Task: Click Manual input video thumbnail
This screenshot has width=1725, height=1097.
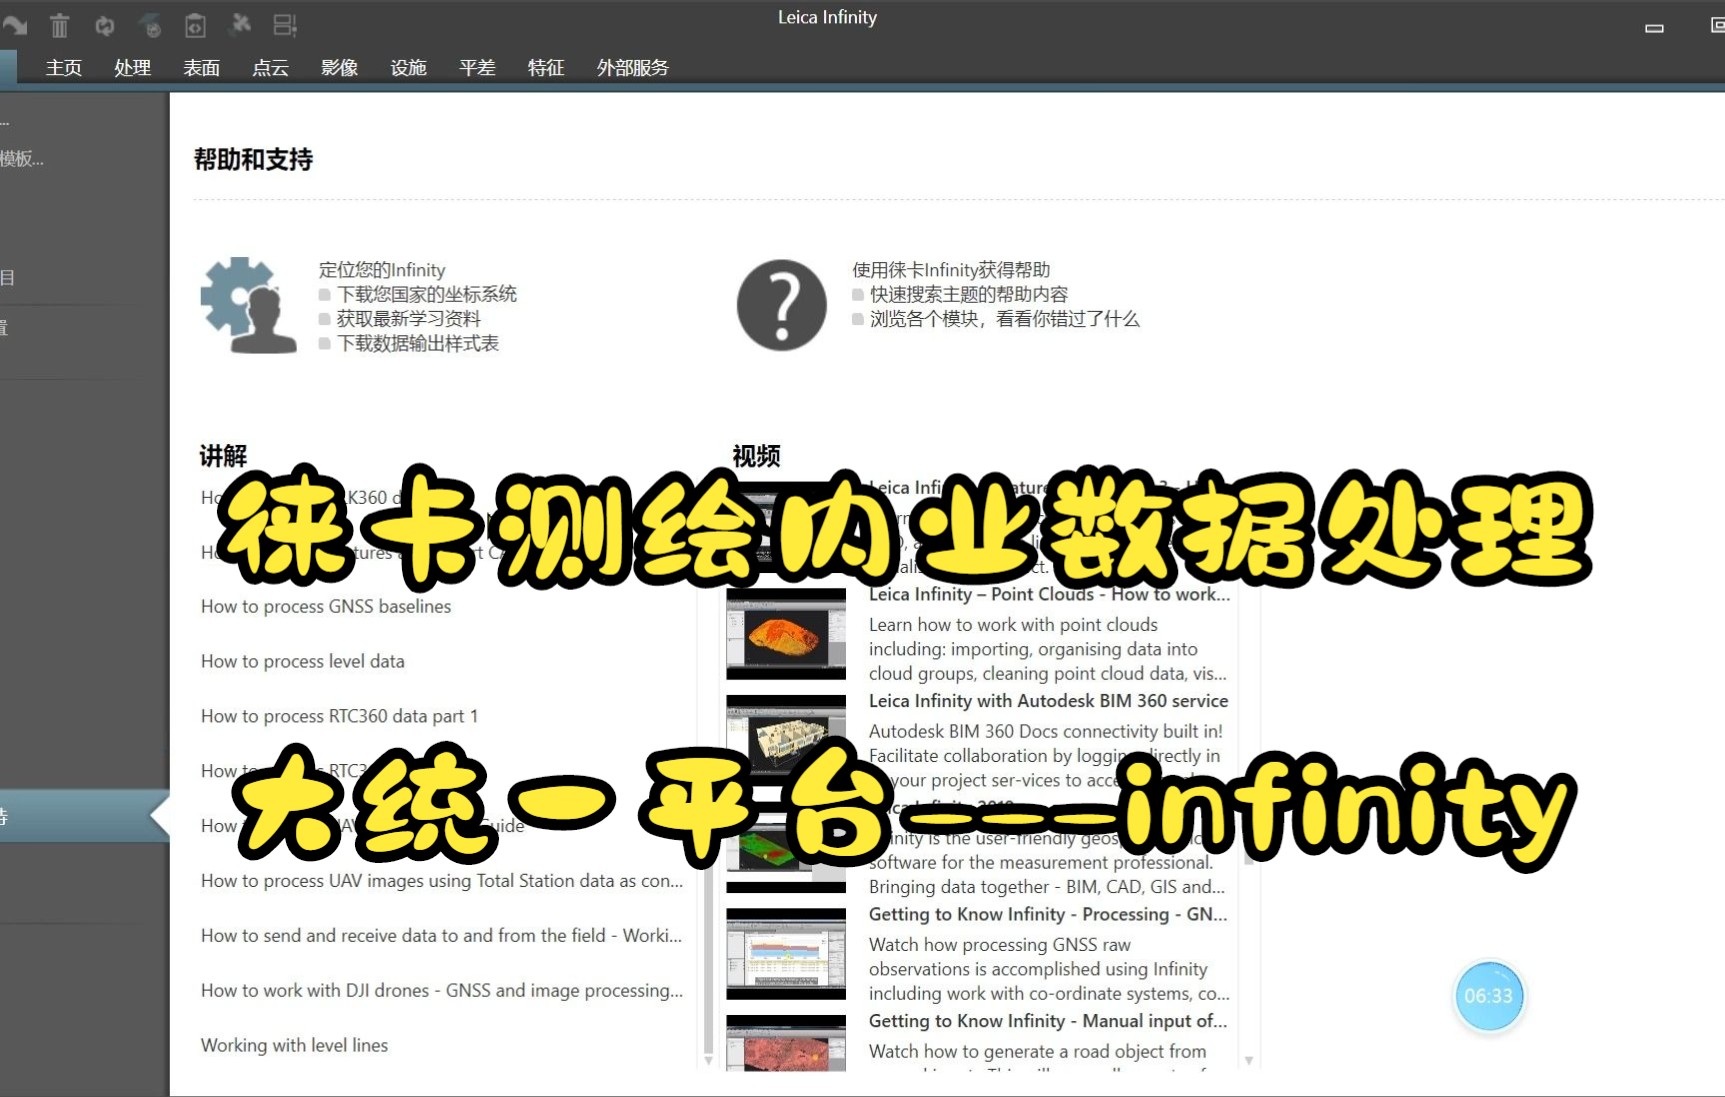Action: tap(786, 1043)
